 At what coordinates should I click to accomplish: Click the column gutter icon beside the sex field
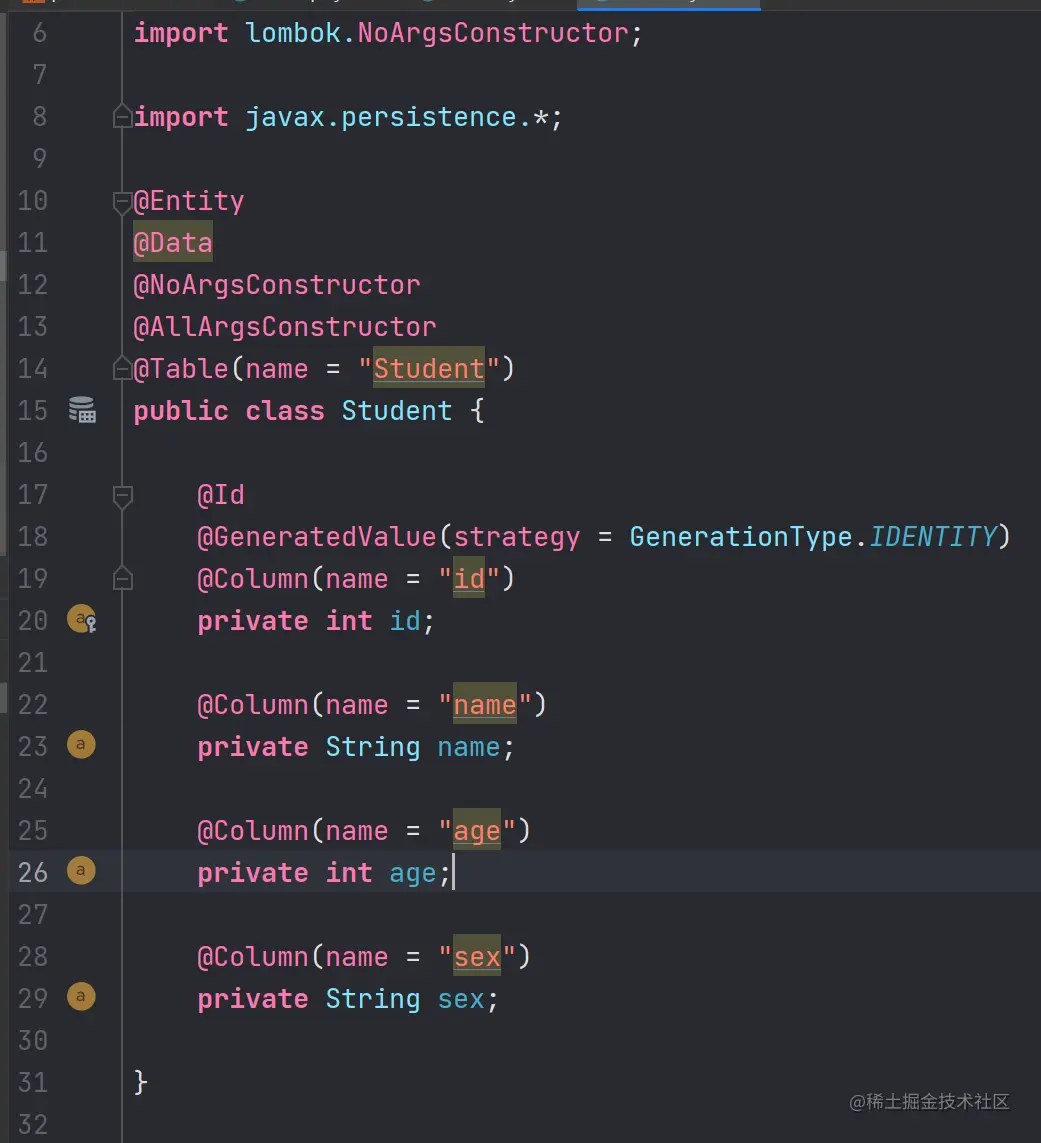pos(81,997)
